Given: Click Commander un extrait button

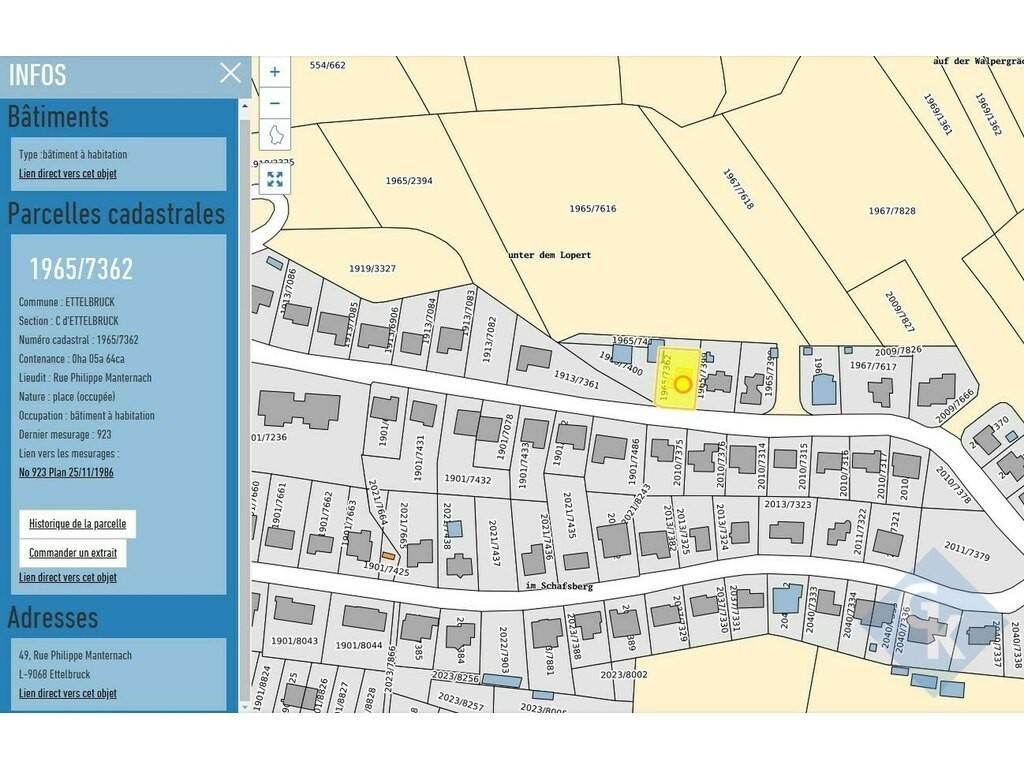Looking at the screenshot, I should click(72, 553).
